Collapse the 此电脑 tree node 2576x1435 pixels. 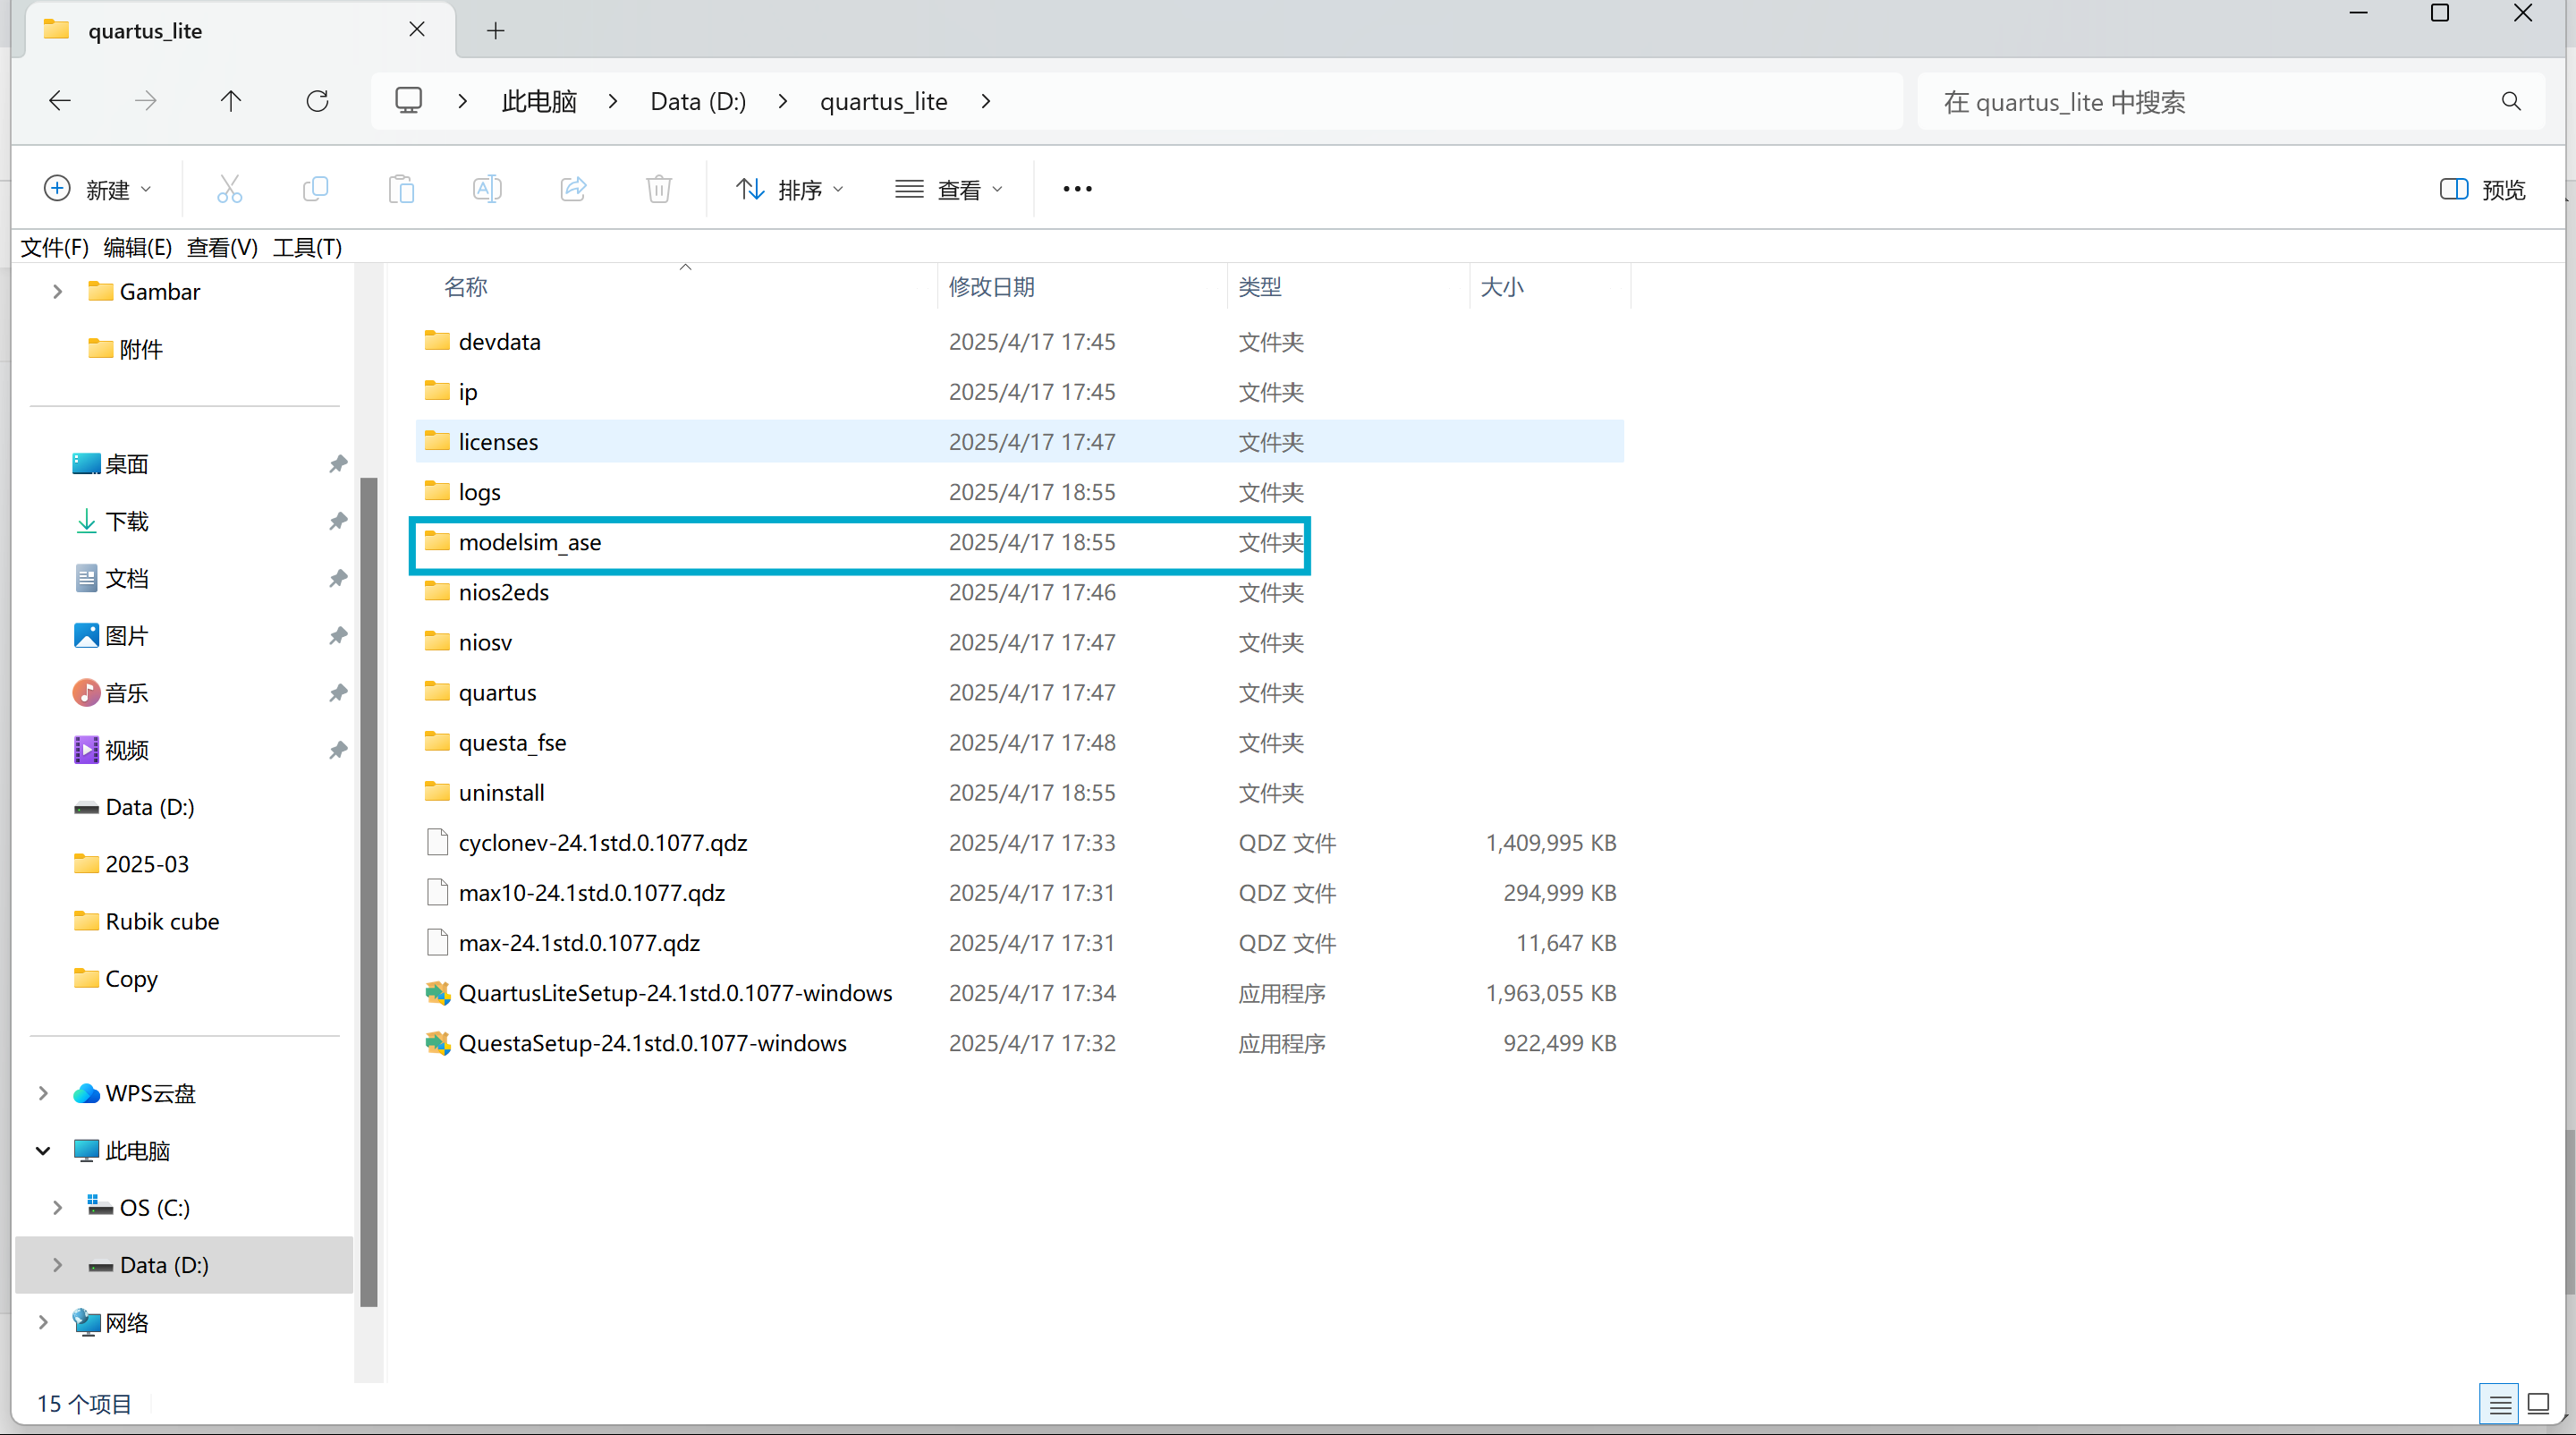click(x=43, y=1151)
